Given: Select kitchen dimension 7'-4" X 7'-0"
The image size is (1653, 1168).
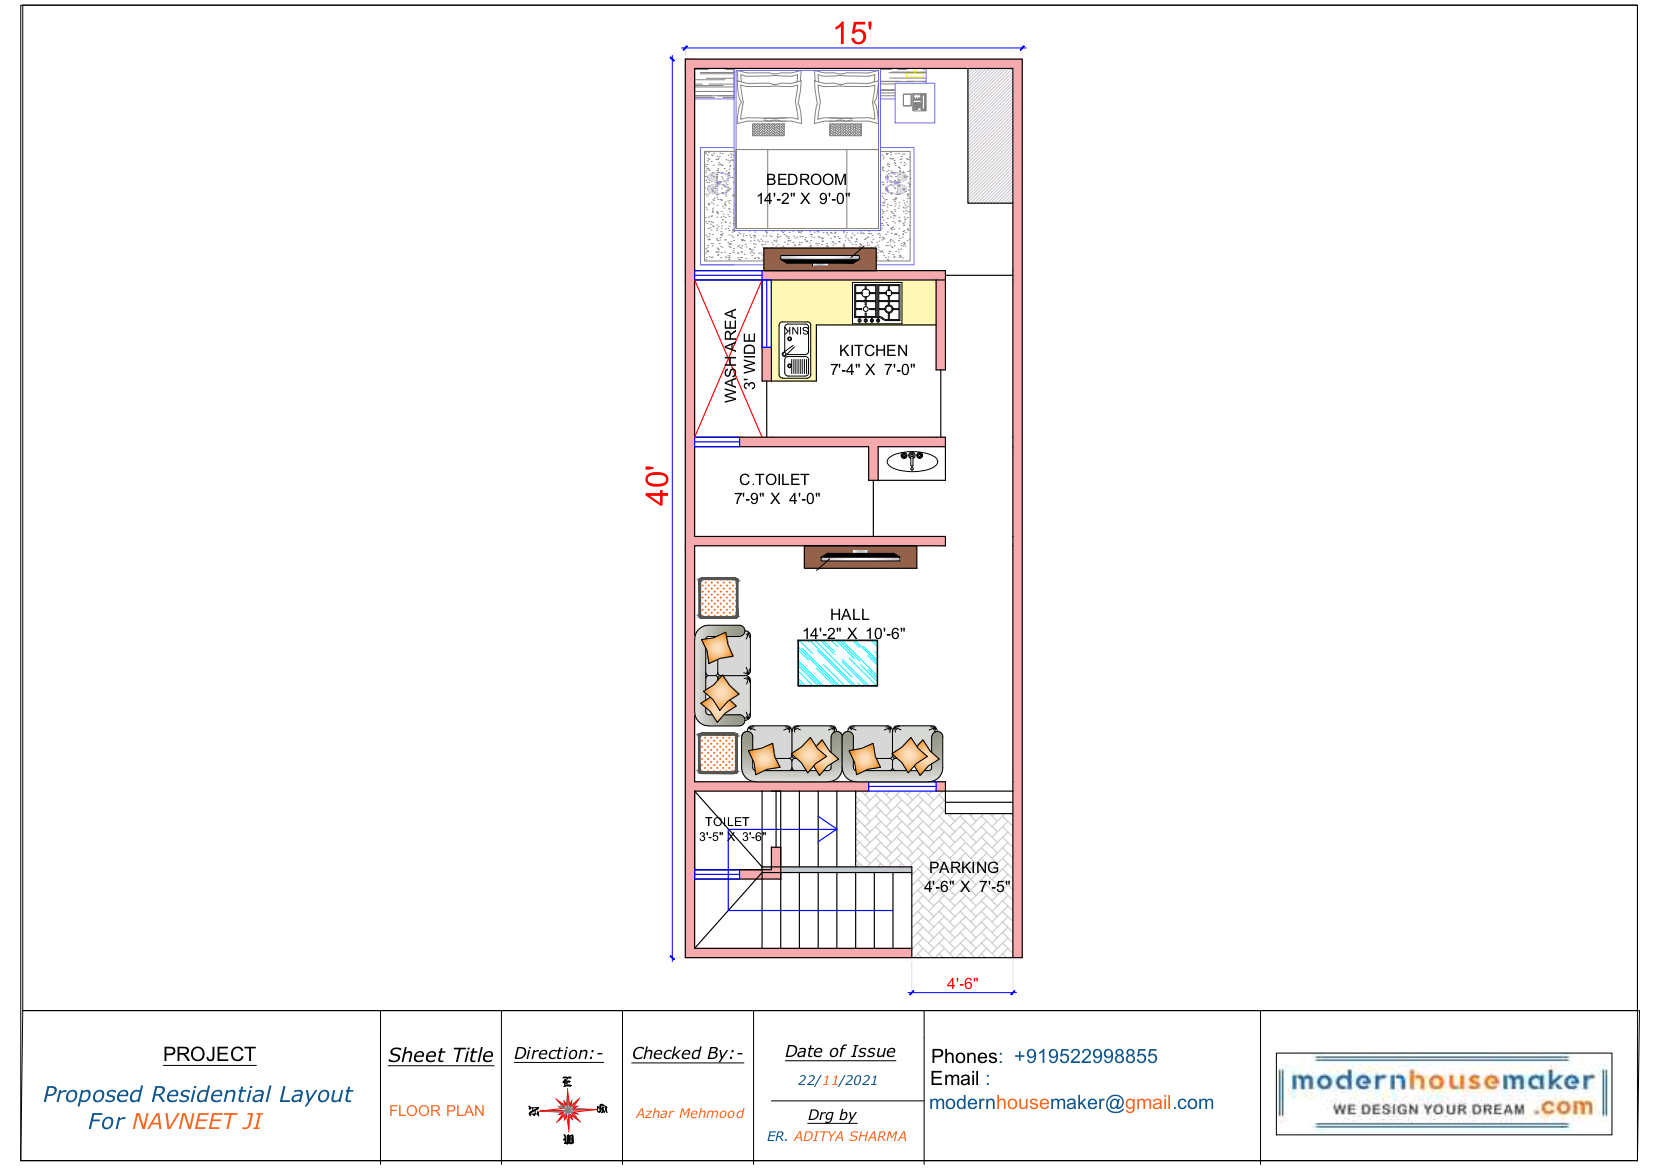Looking at the screenshot, I should (x=872, y=370).
